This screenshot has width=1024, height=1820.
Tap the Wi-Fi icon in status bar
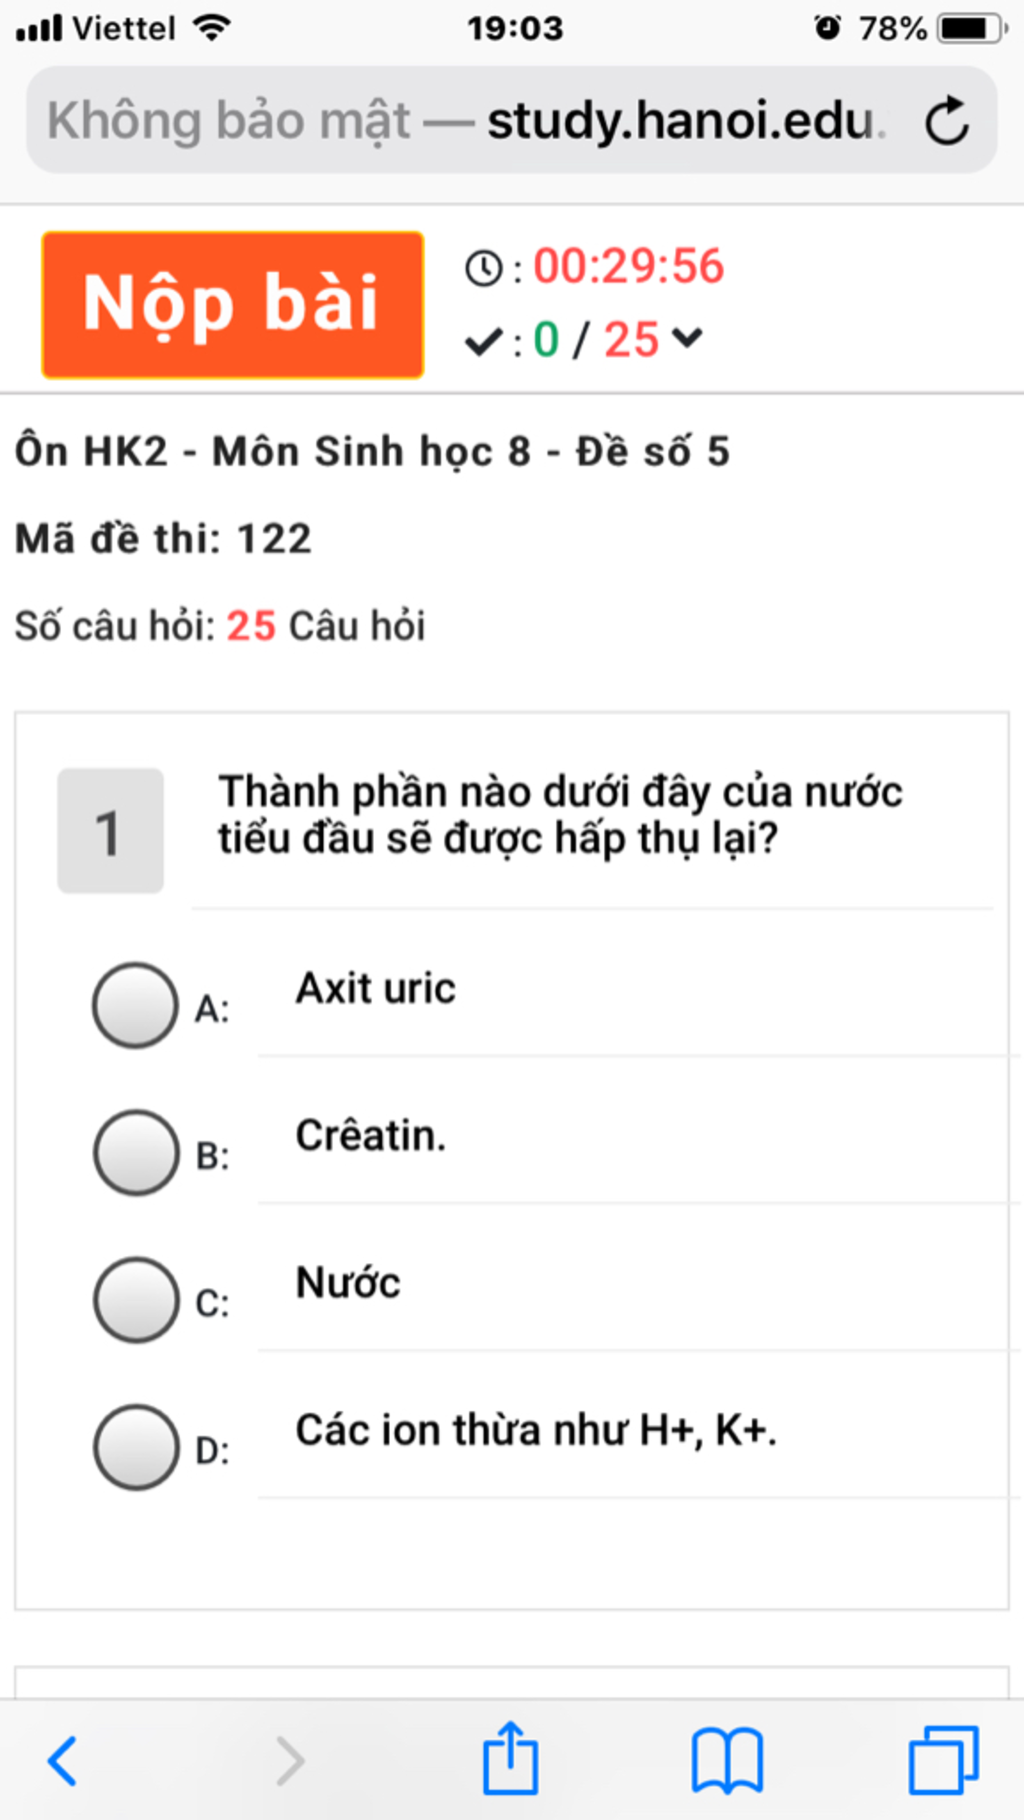211,27
